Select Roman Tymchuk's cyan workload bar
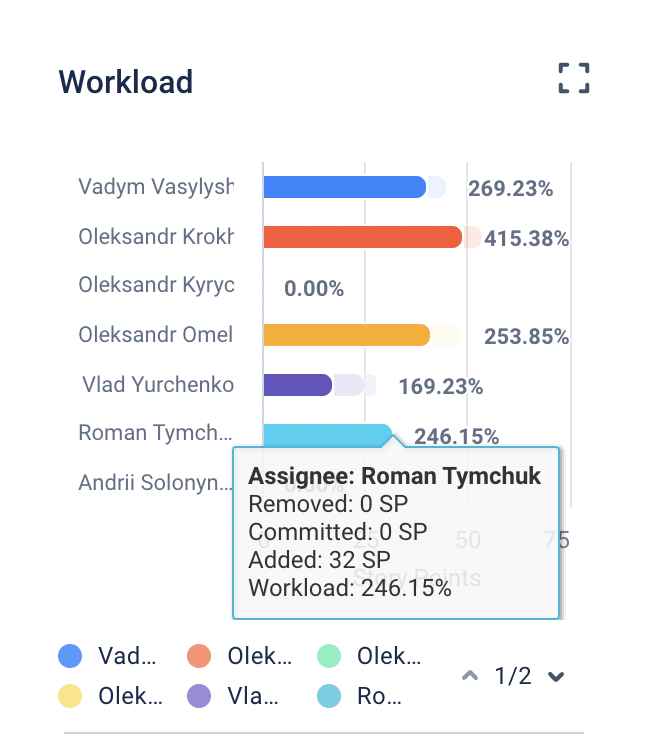The image size is (646, 740). pos(326,434)
